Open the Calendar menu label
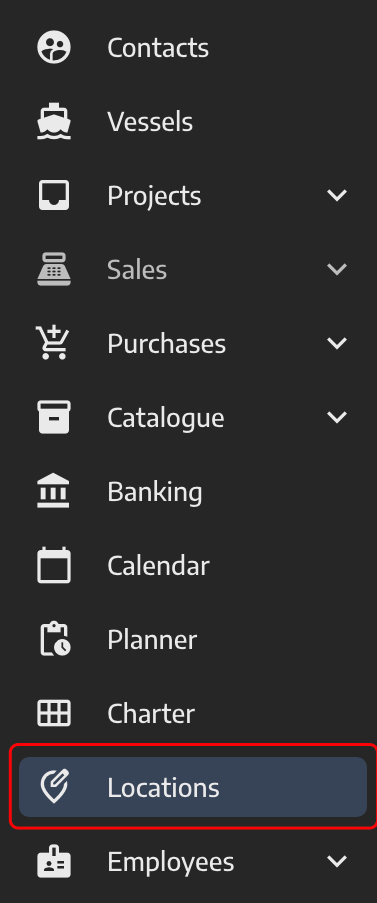Image resolution: width=377 pixels, height=903 pixels. click(x=158, y=566)
